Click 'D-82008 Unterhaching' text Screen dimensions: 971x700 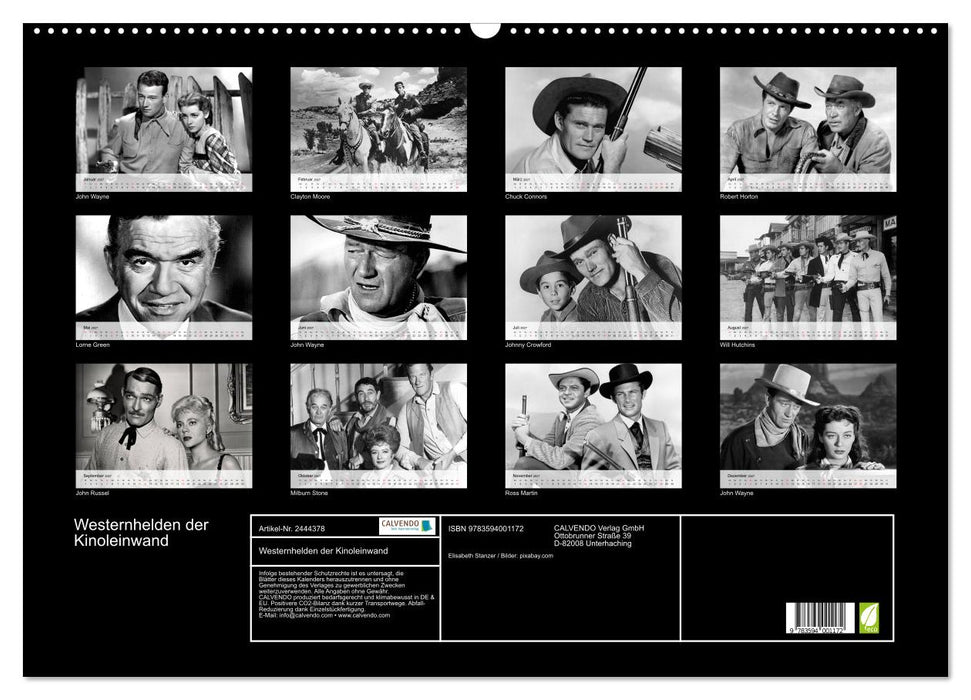tap(593, 543)
